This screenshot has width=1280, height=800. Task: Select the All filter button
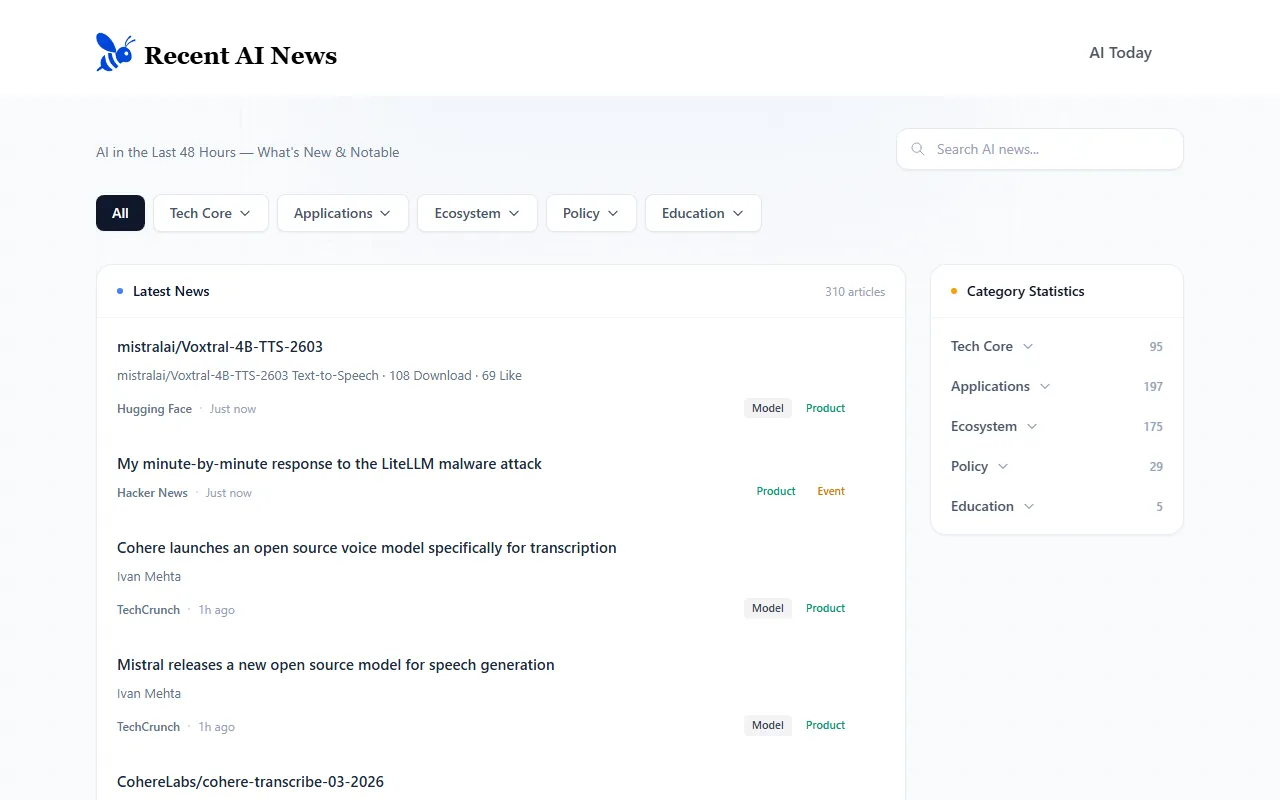[x=120, y=213]
